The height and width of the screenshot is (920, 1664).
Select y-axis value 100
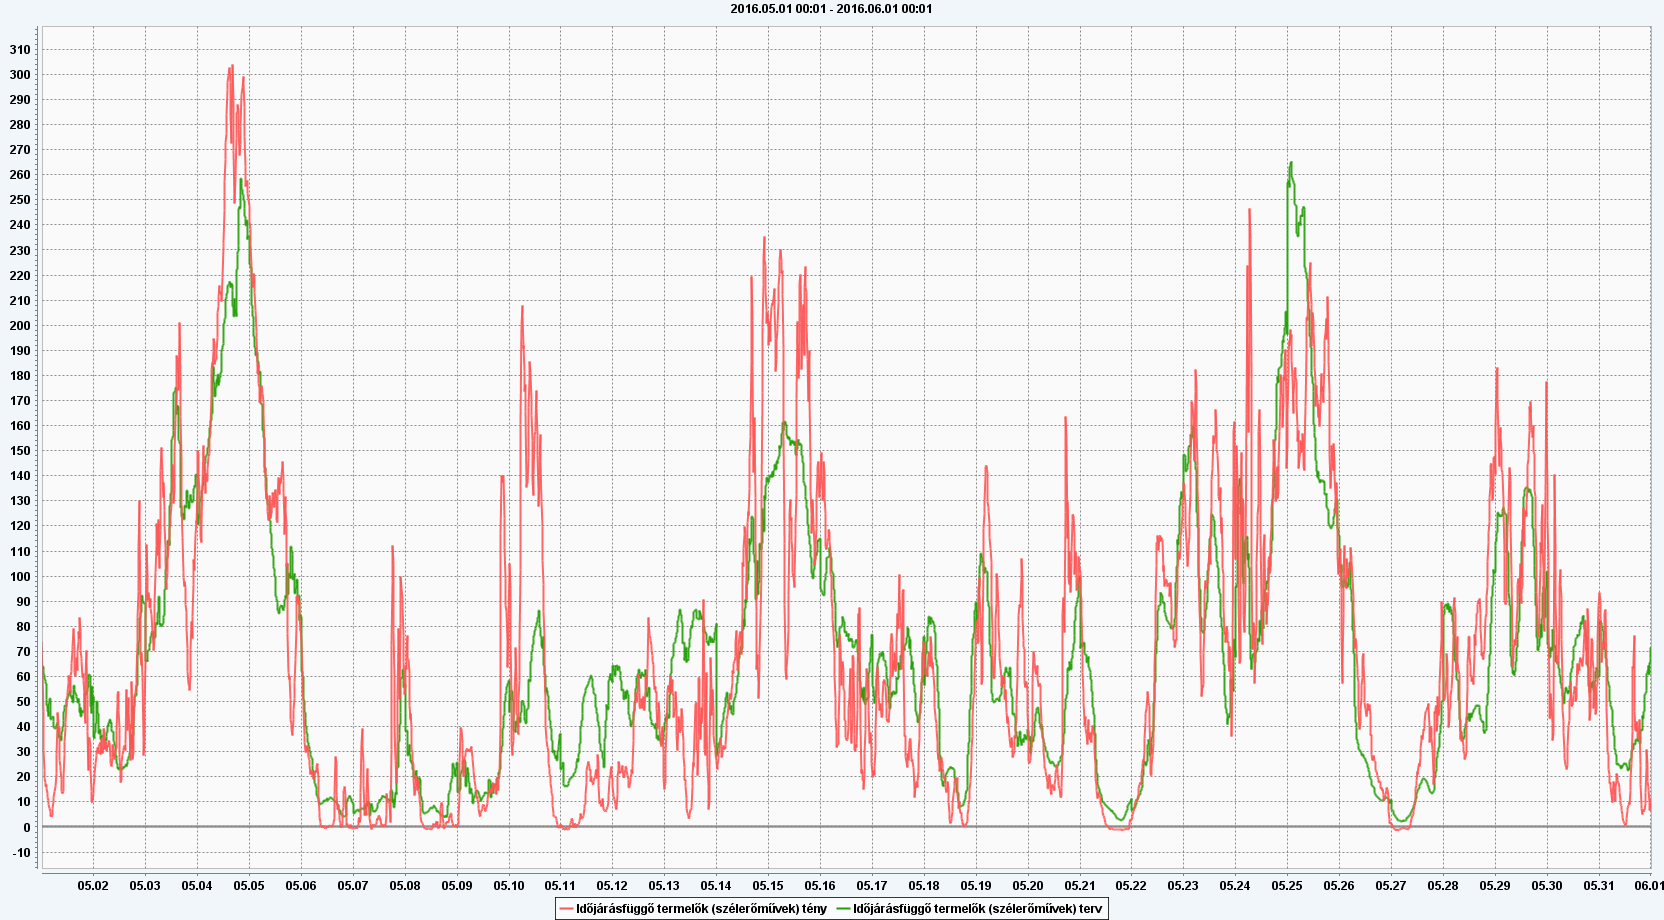[x=20, y=577]
